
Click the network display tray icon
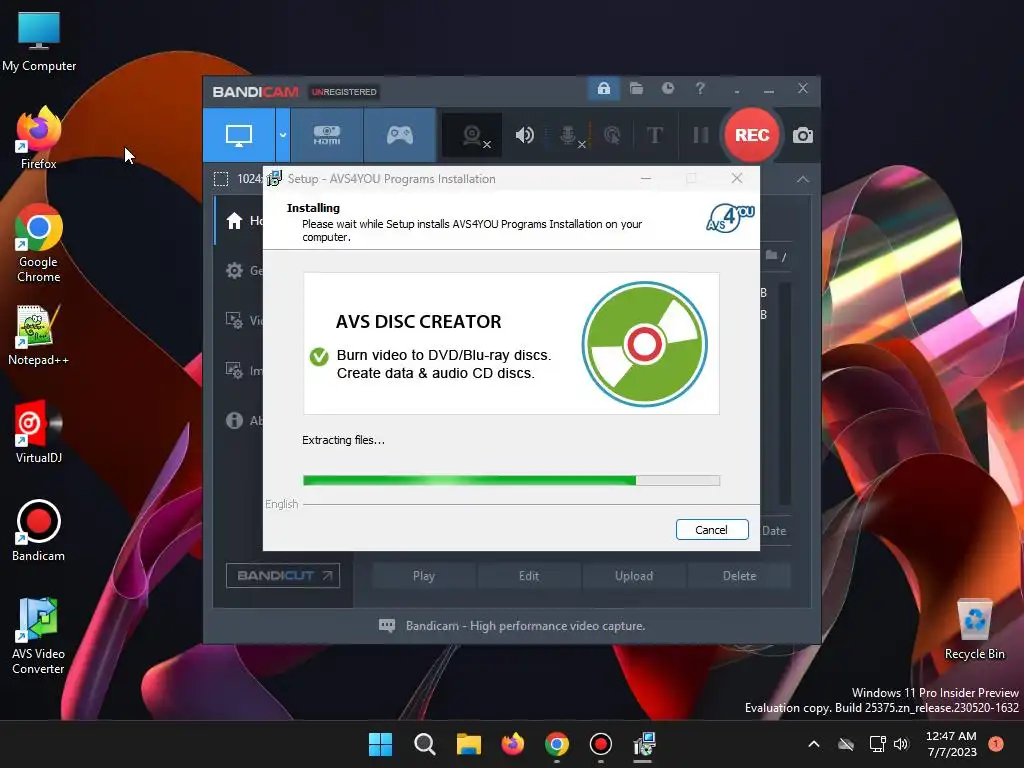point(877,744)
